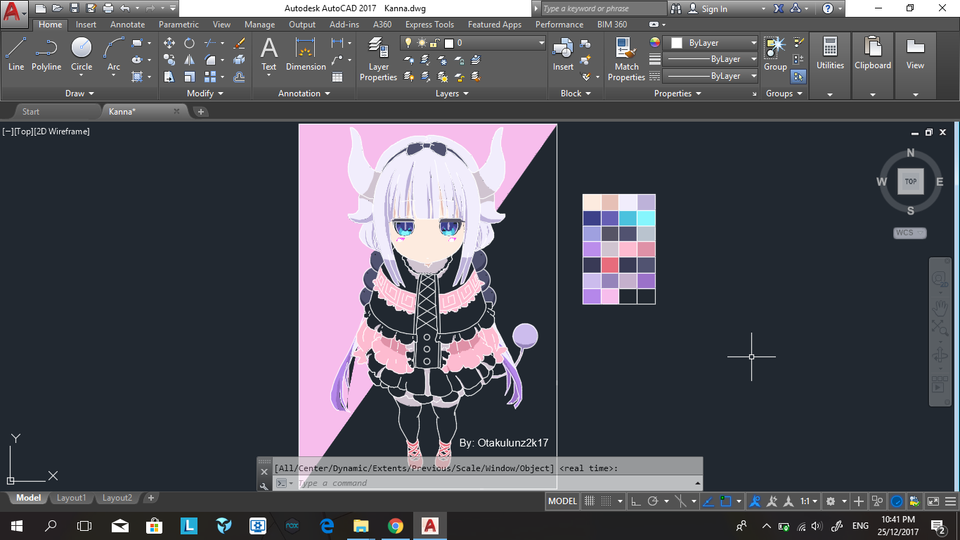Open the AutoCAD application menu button

pyautogui.click(x=13, y=12)
